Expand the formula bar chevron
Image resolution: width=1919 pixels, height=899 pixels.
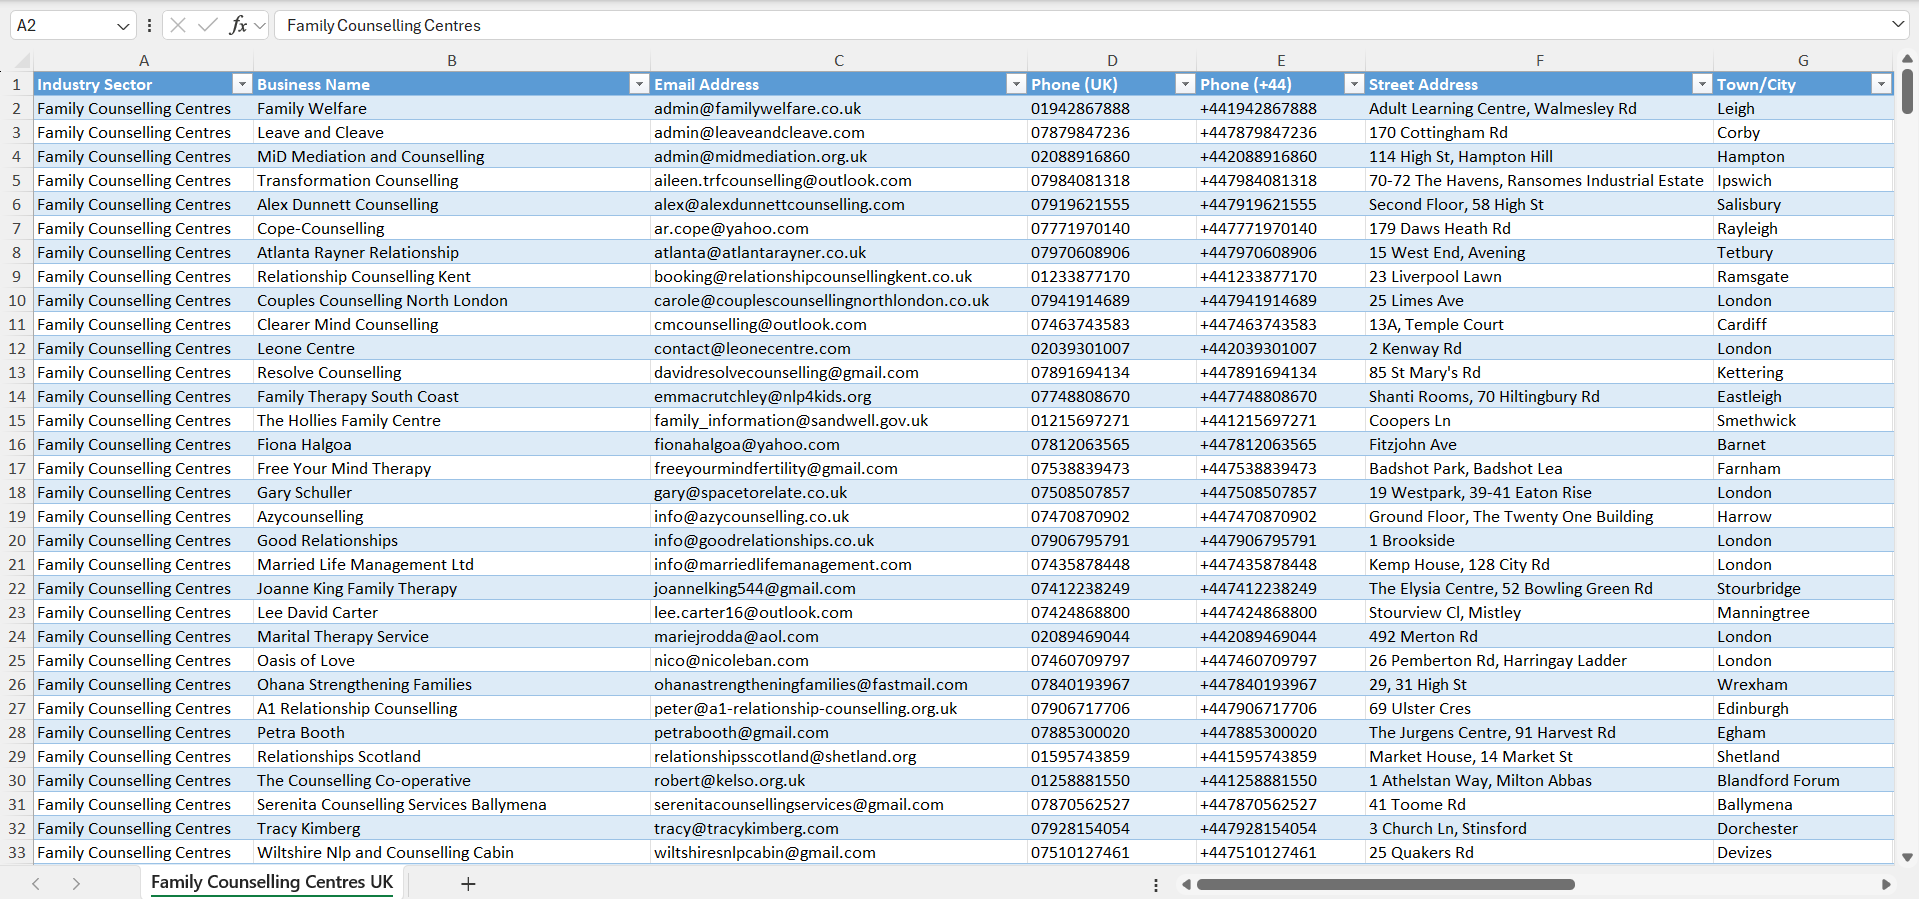click(1897, 24)
